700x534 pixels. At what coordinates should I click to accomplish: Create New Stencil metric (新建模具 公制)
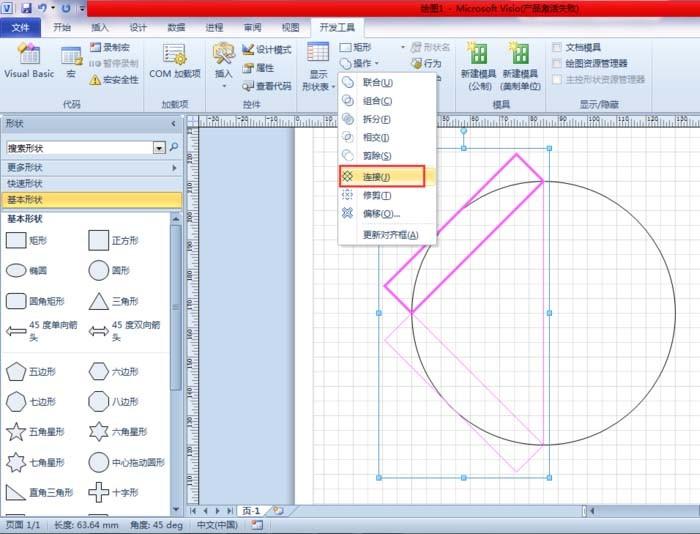click(478, 66)
